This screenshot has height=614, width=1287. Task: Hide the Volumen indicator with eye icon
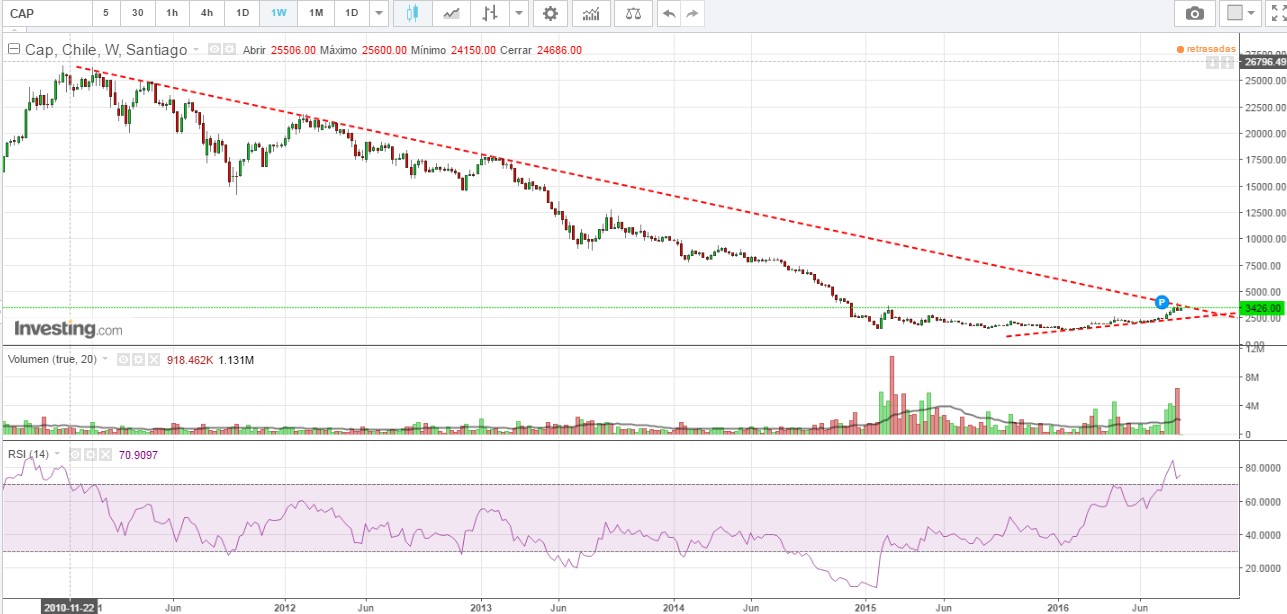[x=123, y=359]
